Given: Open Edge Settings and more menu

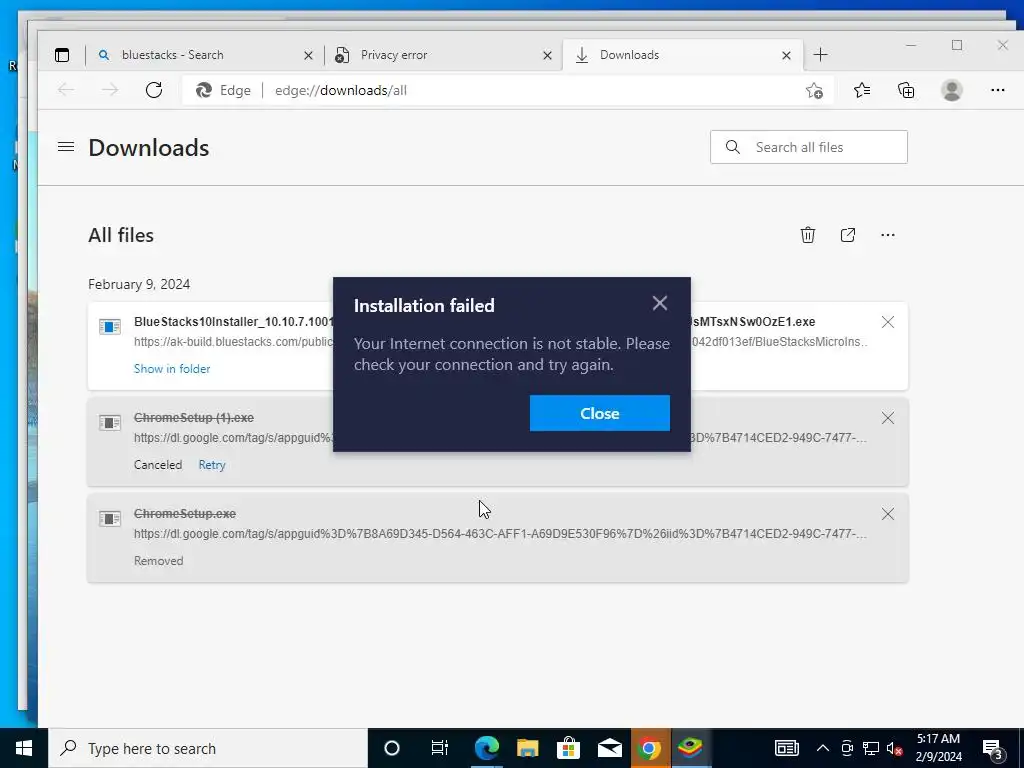Looking at the screenshot, I should point(997,90).
